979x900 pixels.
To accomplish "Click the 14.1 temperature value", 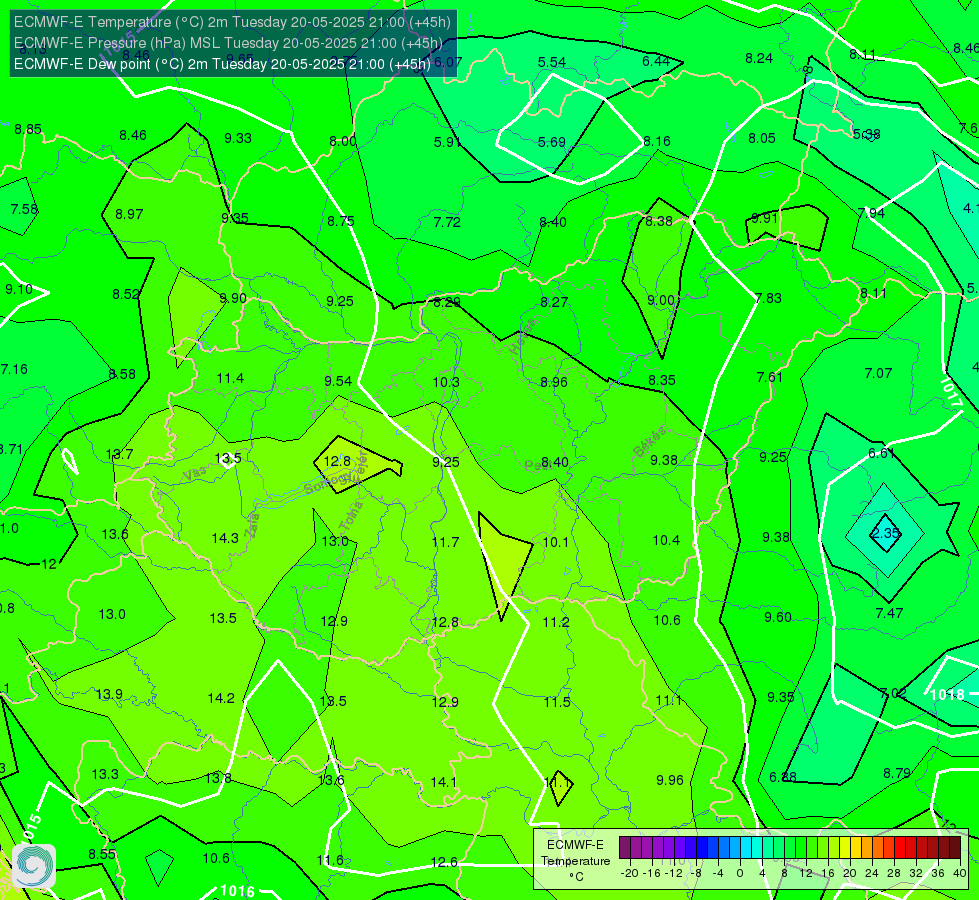I will click(443, 782).
